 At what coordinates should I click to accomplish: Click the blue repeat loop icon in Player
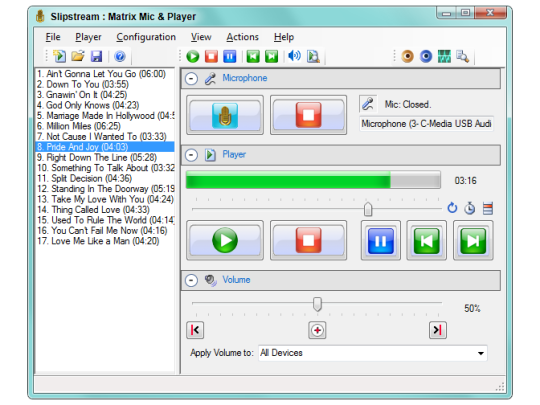(x=452, y=208)
